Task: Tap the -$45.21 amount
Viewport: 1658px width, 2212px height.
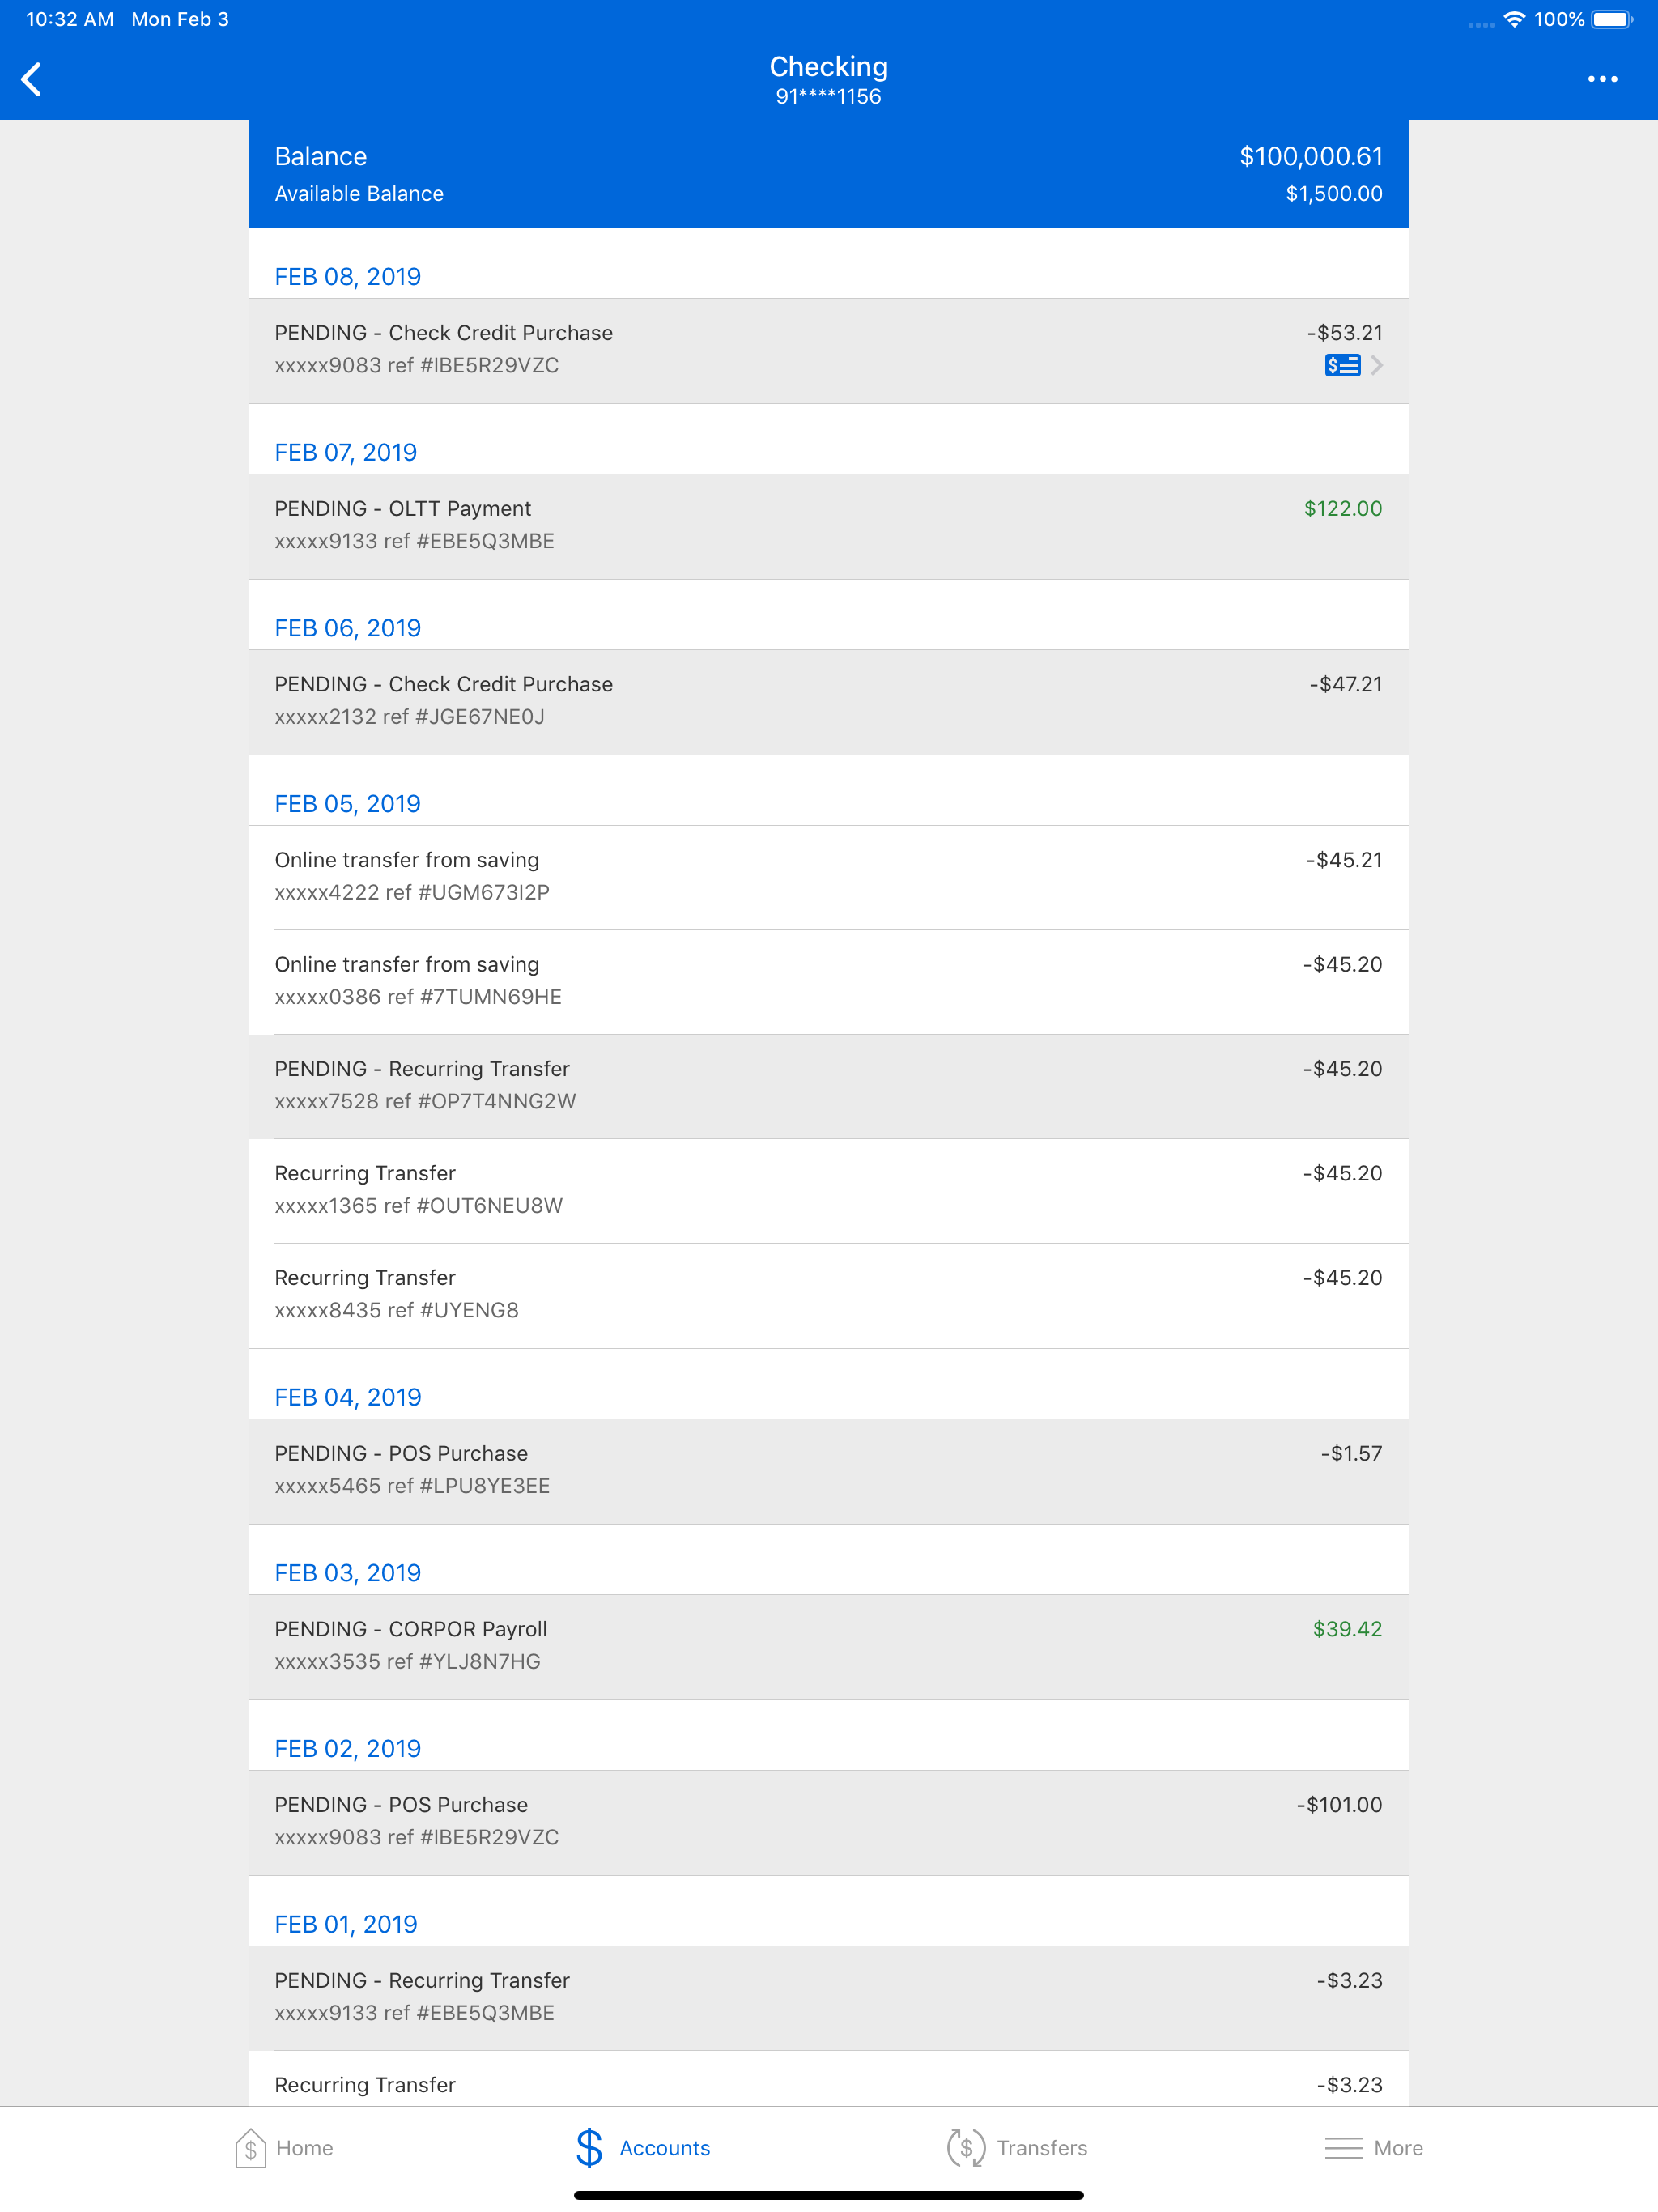Action: [x=1344, y=860]
